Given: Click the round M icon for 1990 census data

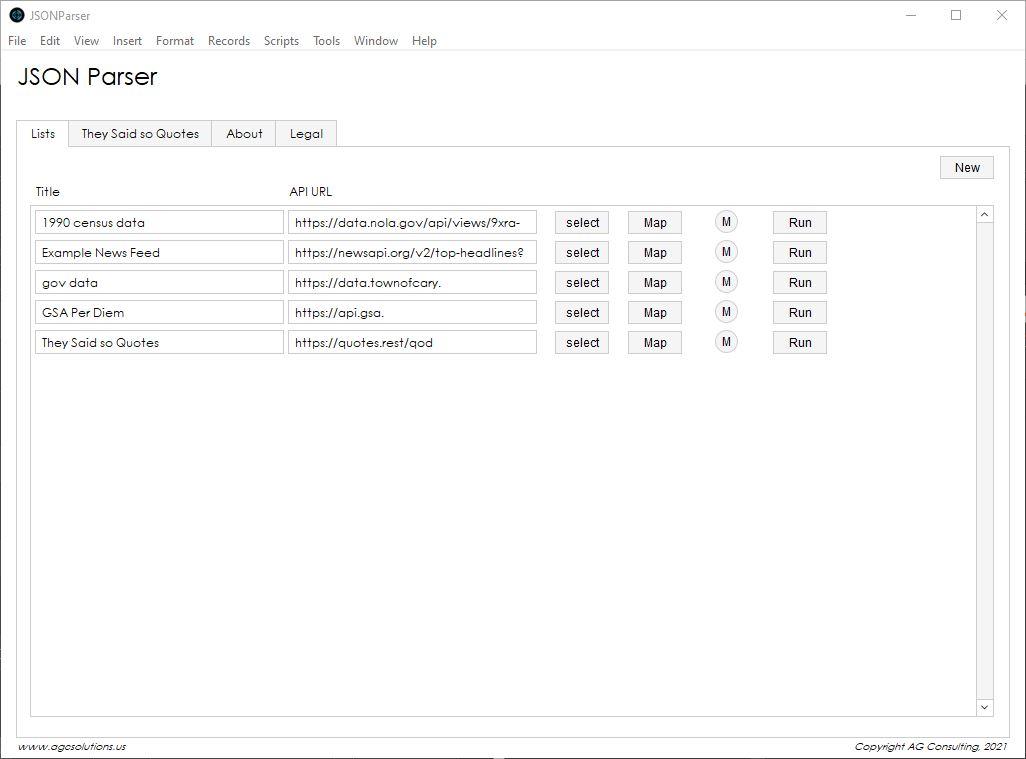Looking at the screenshot, I should pyautogui.click(x=726, y=222).
